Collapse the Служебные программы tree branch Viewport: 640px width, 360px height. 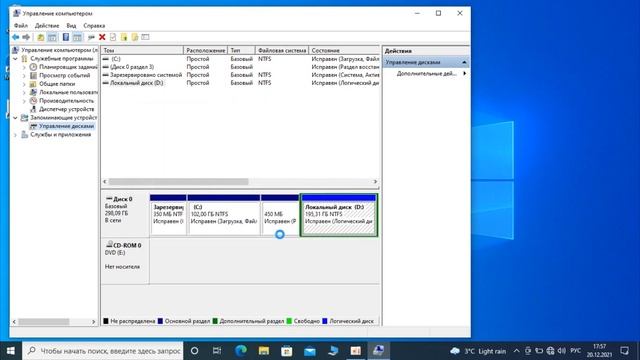coord(16,58)
